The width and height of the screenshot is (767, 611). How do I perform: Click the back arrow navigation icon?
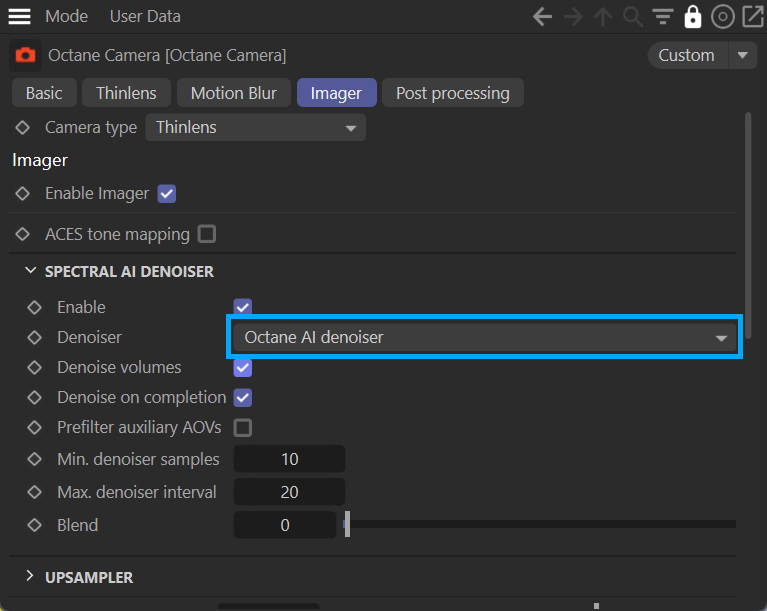[x=542, y=16]
